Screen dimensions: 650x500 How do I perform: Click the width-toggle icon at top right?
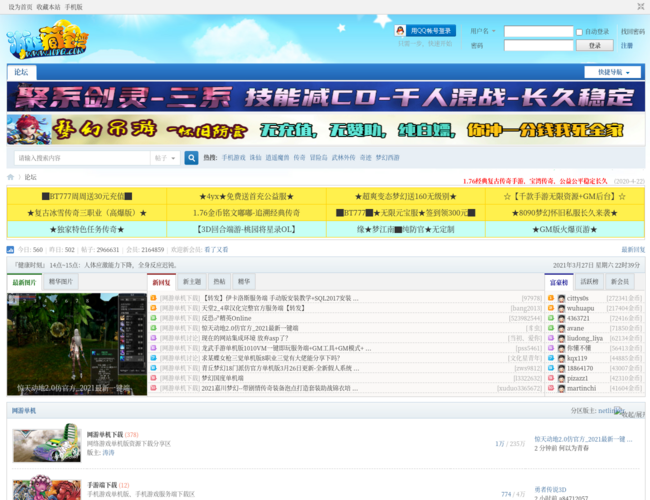(x=640, y=7)
